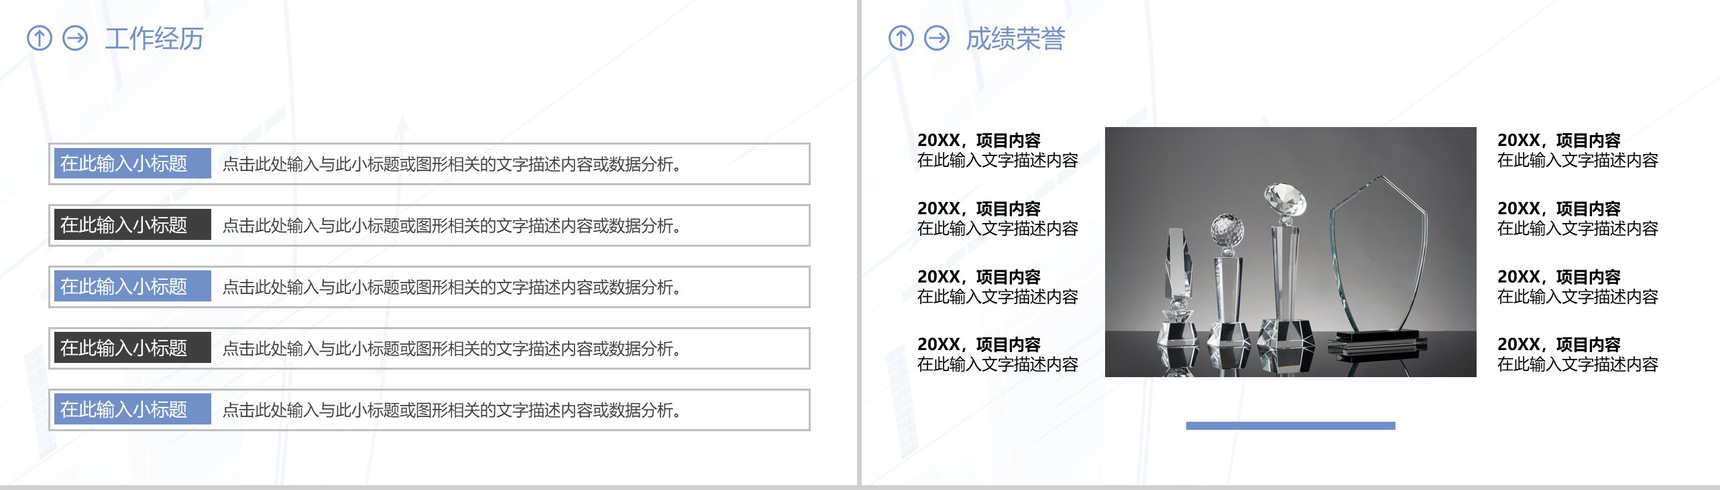Click bottom-left 在此输入文字描述内容 line left of photo
Screen dimensions: 1720x490
pyautogui.click(x=998, y=365)
